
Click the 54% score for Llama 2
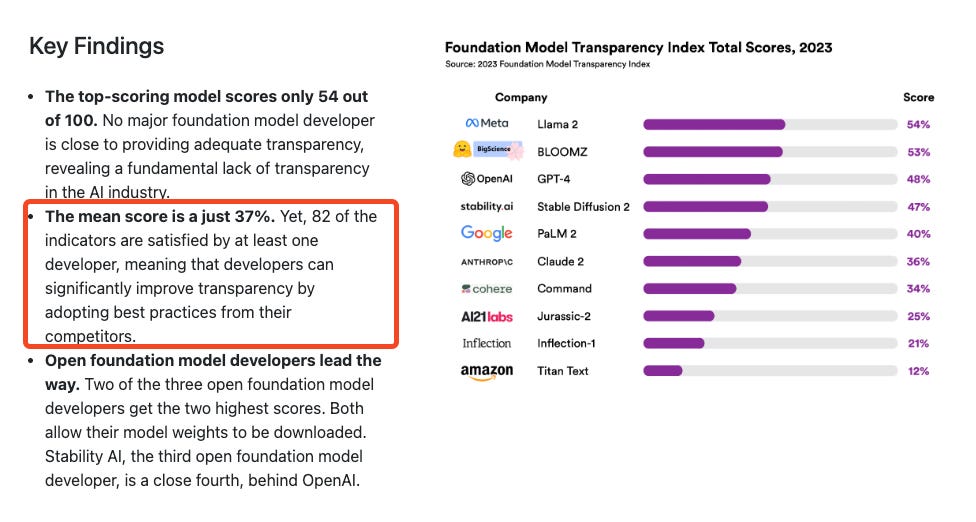click(917, 125)
